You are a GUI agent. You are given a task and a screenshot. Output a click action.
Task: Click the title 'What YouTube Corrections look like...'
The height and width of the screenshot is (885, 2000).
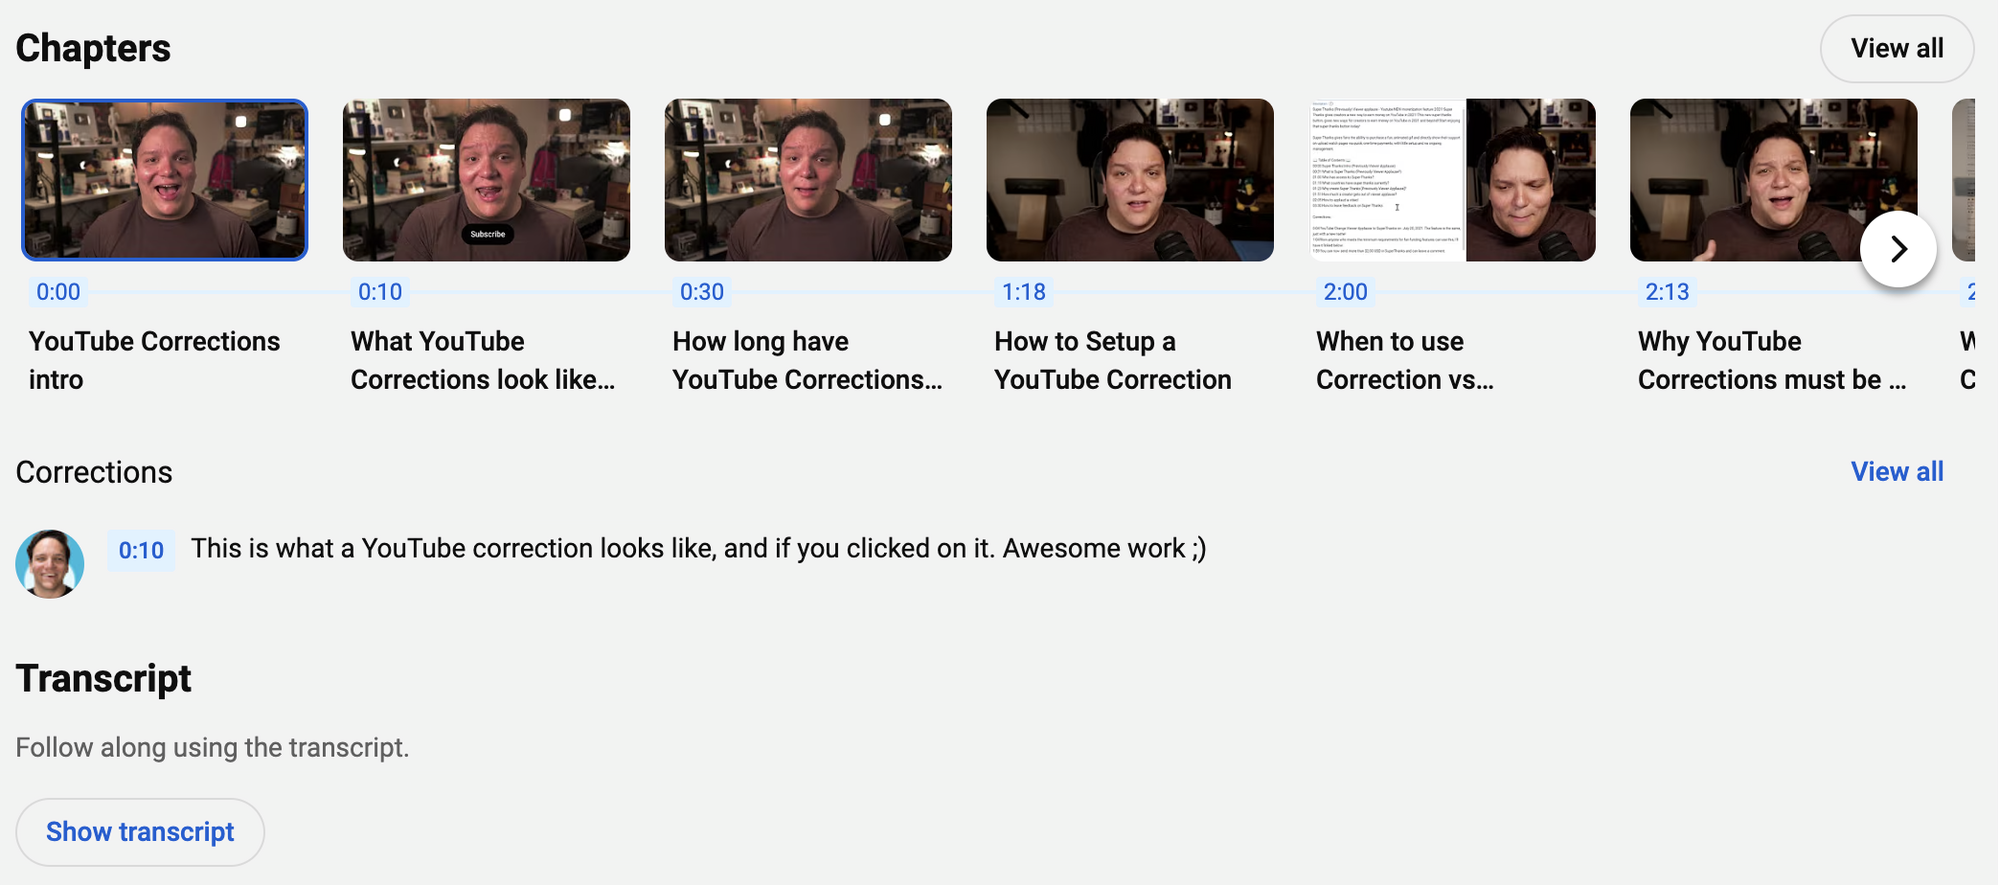(483, 360)
